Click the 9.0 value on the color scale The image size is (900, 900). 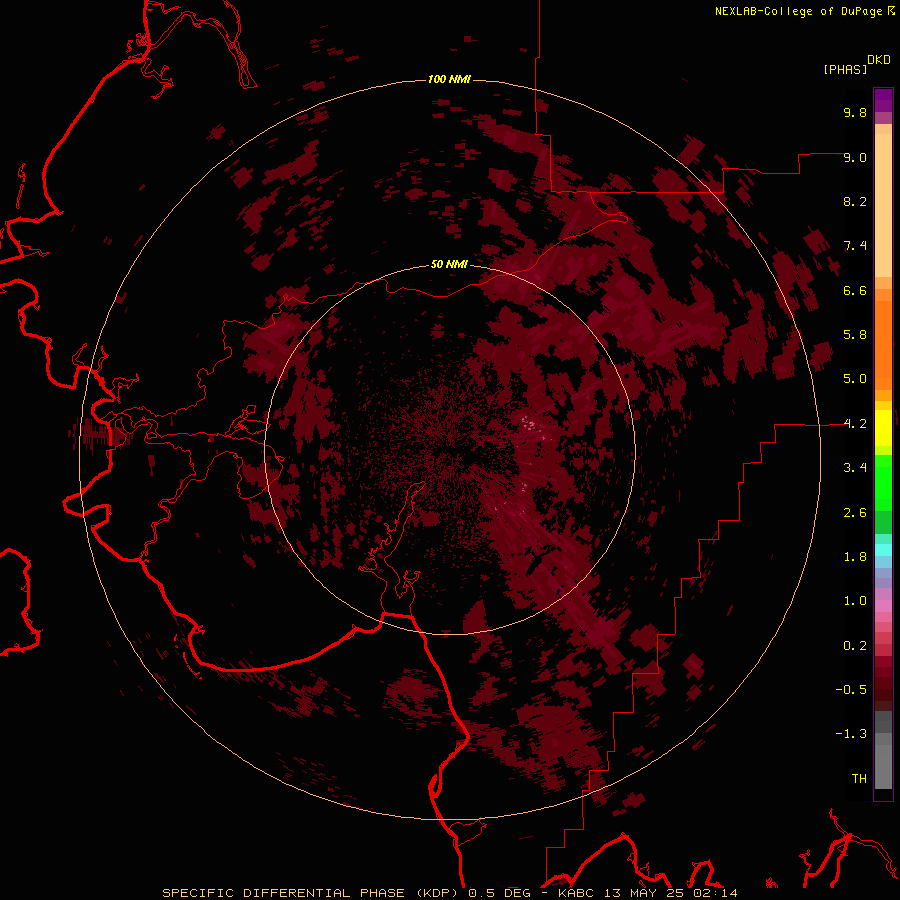855,157
